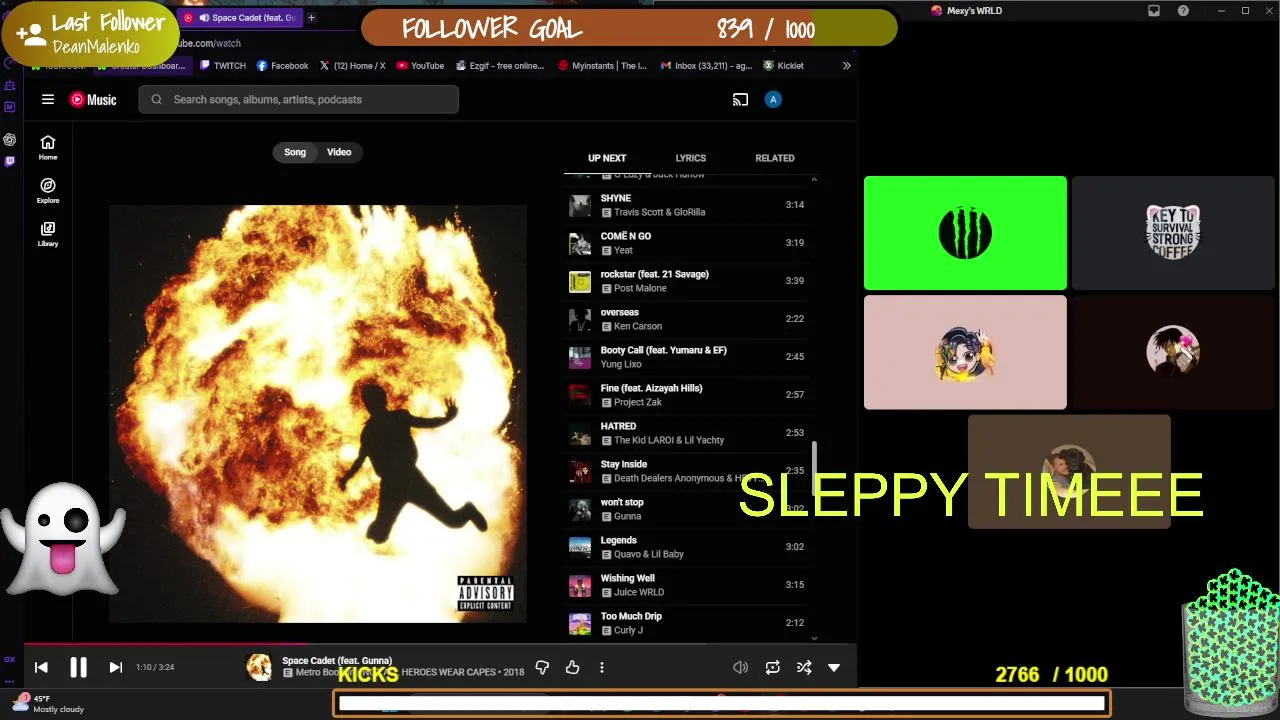
Task: Select the Space Cadet browser tab
Action: point(242,18)
